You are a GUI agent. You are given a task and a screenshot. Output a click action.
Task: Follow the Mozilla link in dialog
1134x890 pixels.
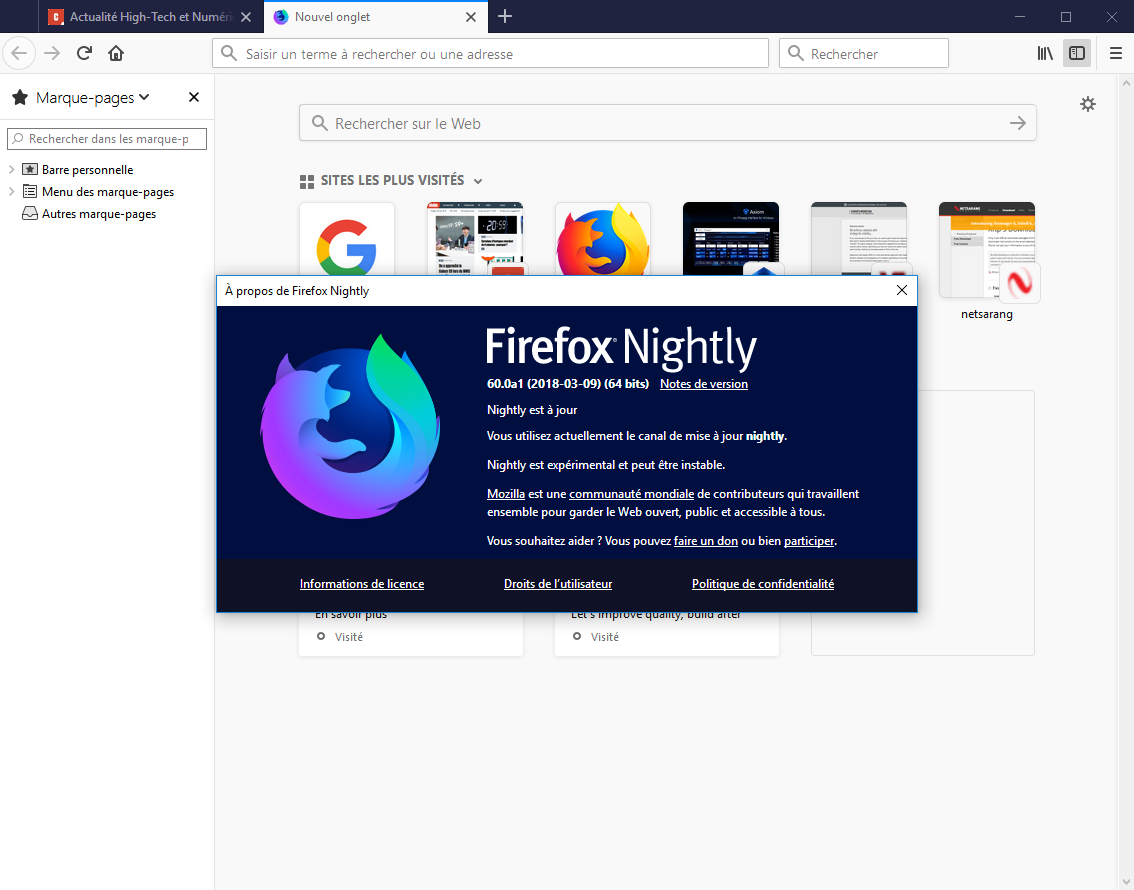click(506, 494)
